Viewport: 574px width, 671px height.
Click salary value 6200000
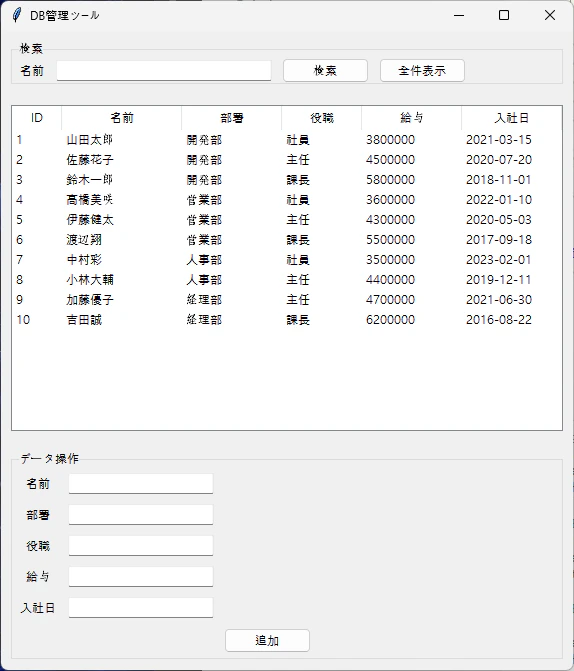tap(390, 320)
